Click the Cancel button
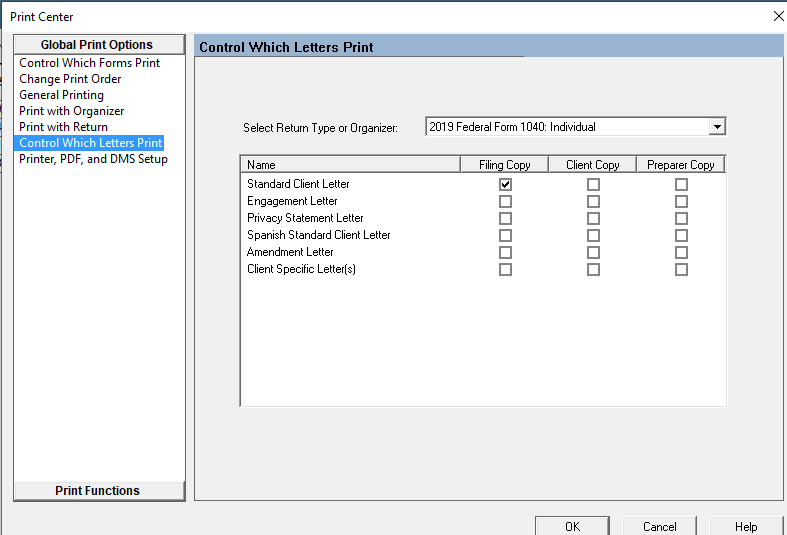 point(659,526)
